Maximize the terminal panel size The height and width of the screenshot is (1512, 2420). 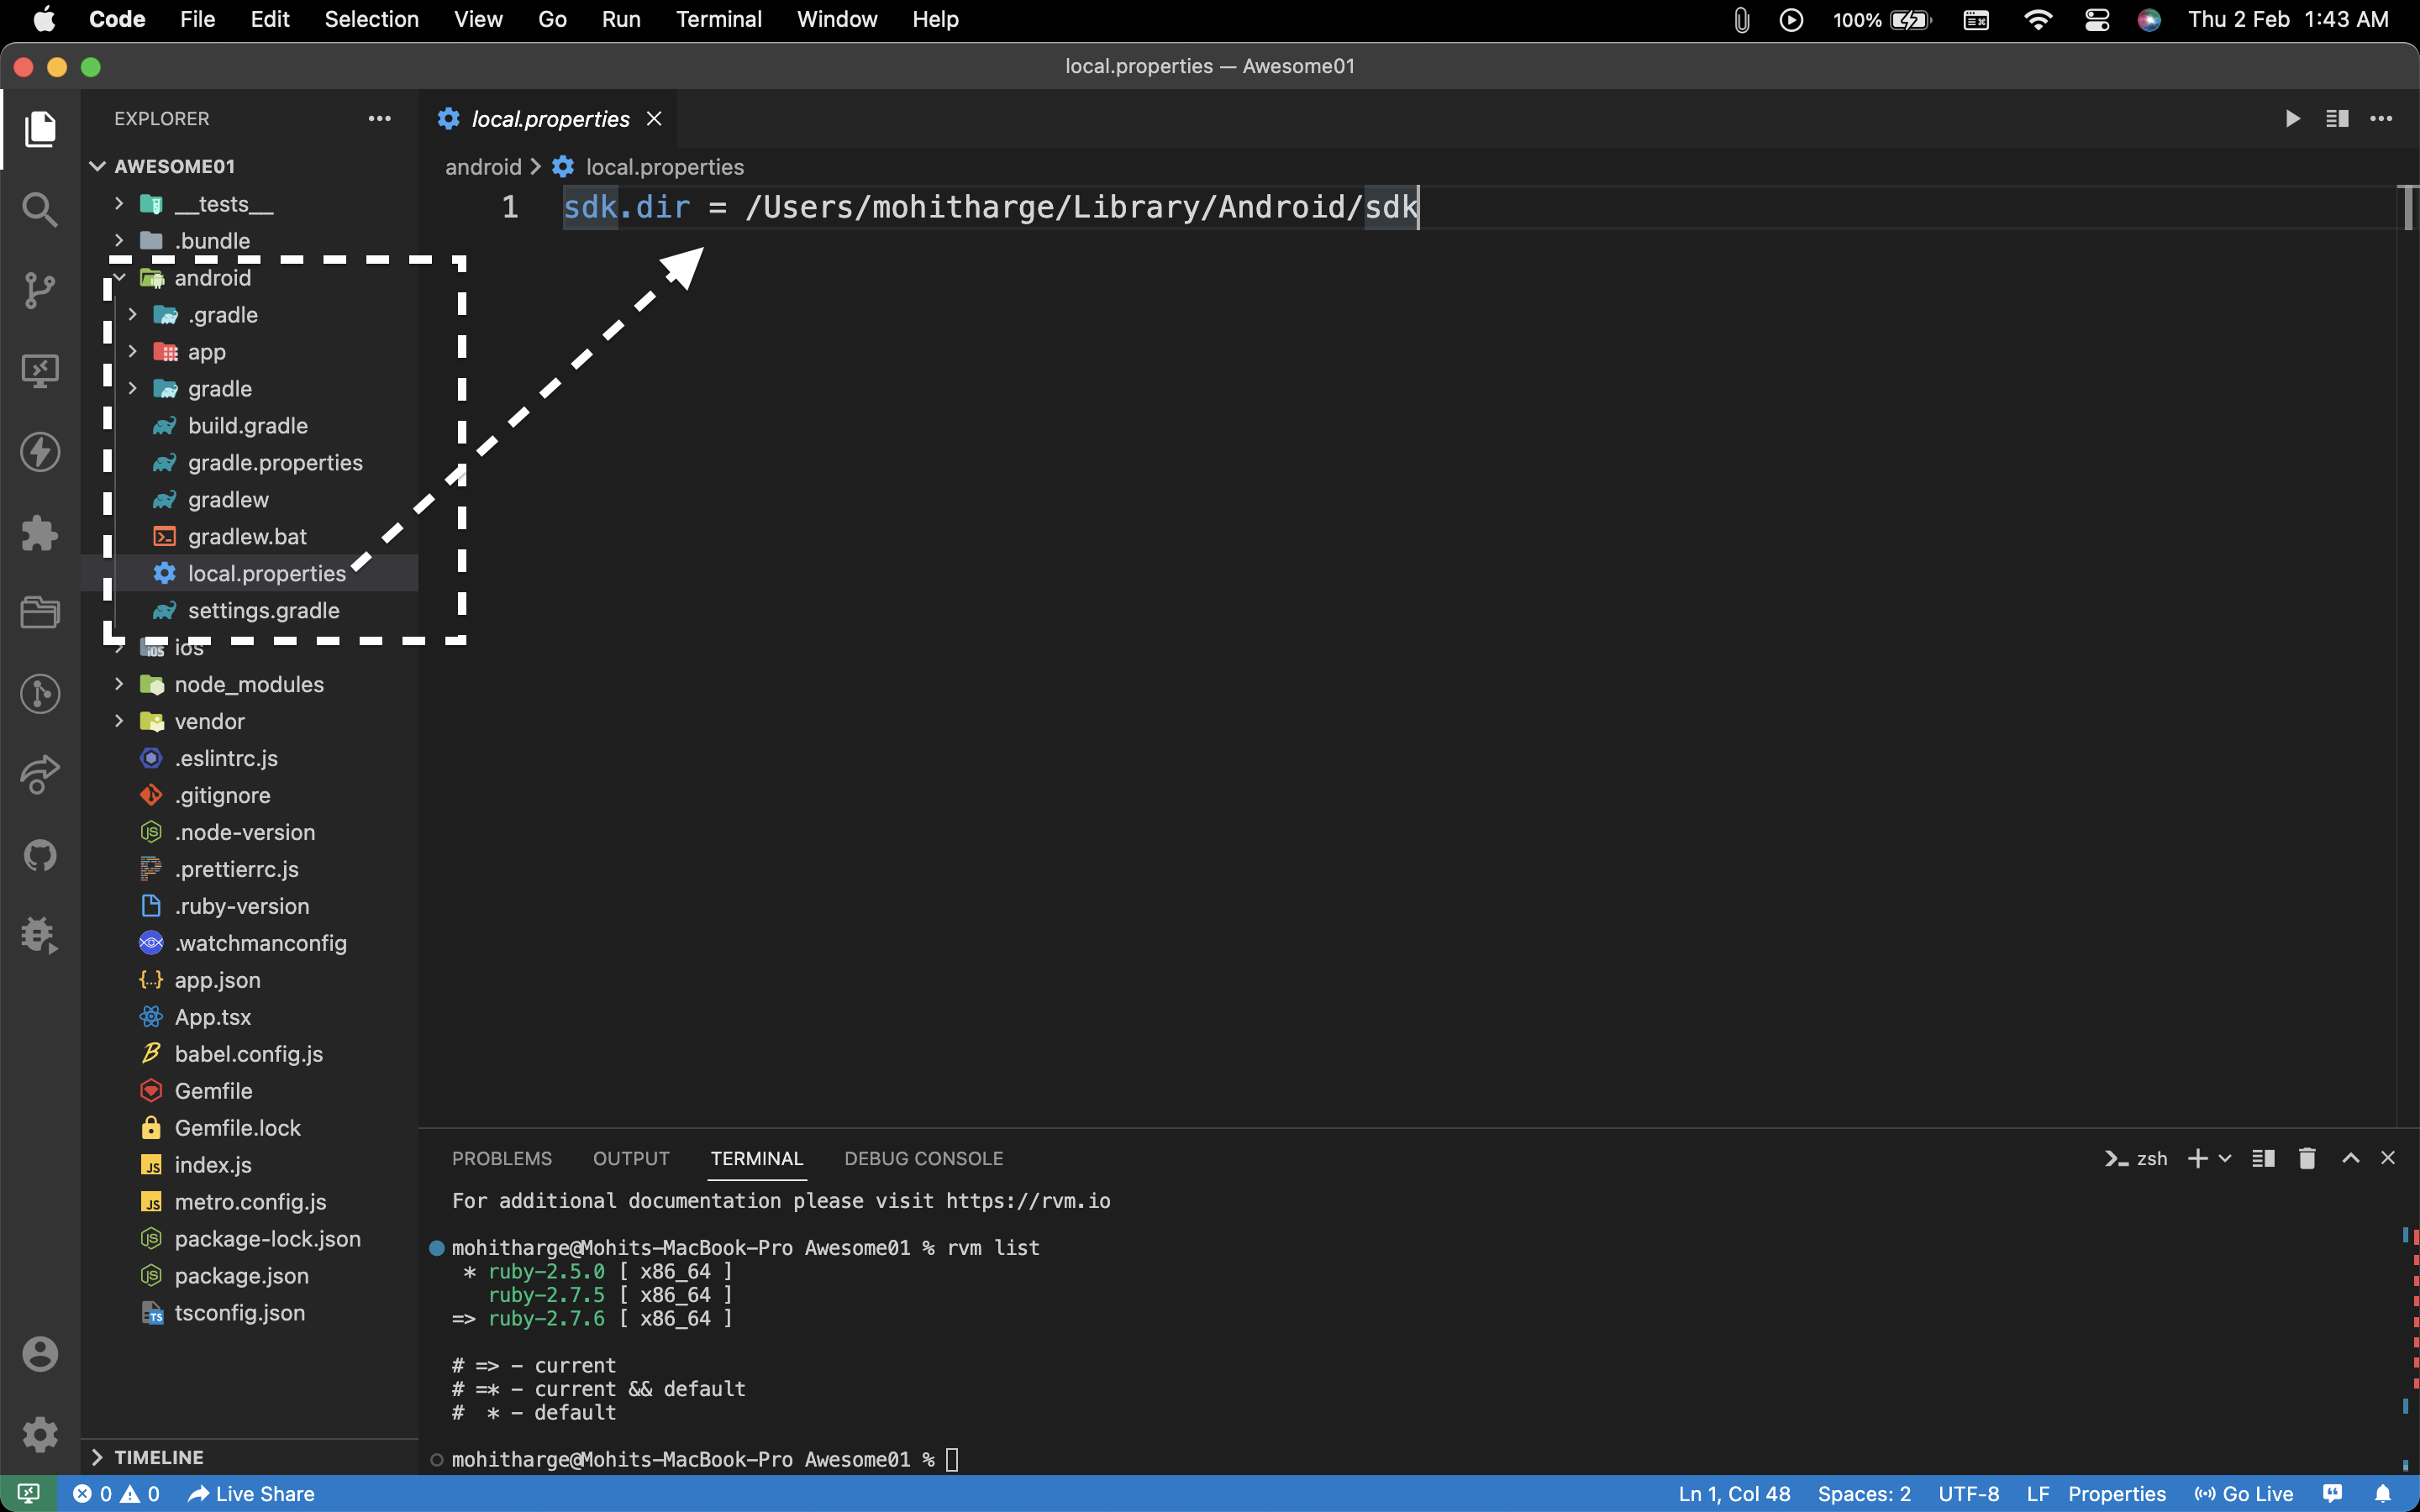(2351, 1158)
